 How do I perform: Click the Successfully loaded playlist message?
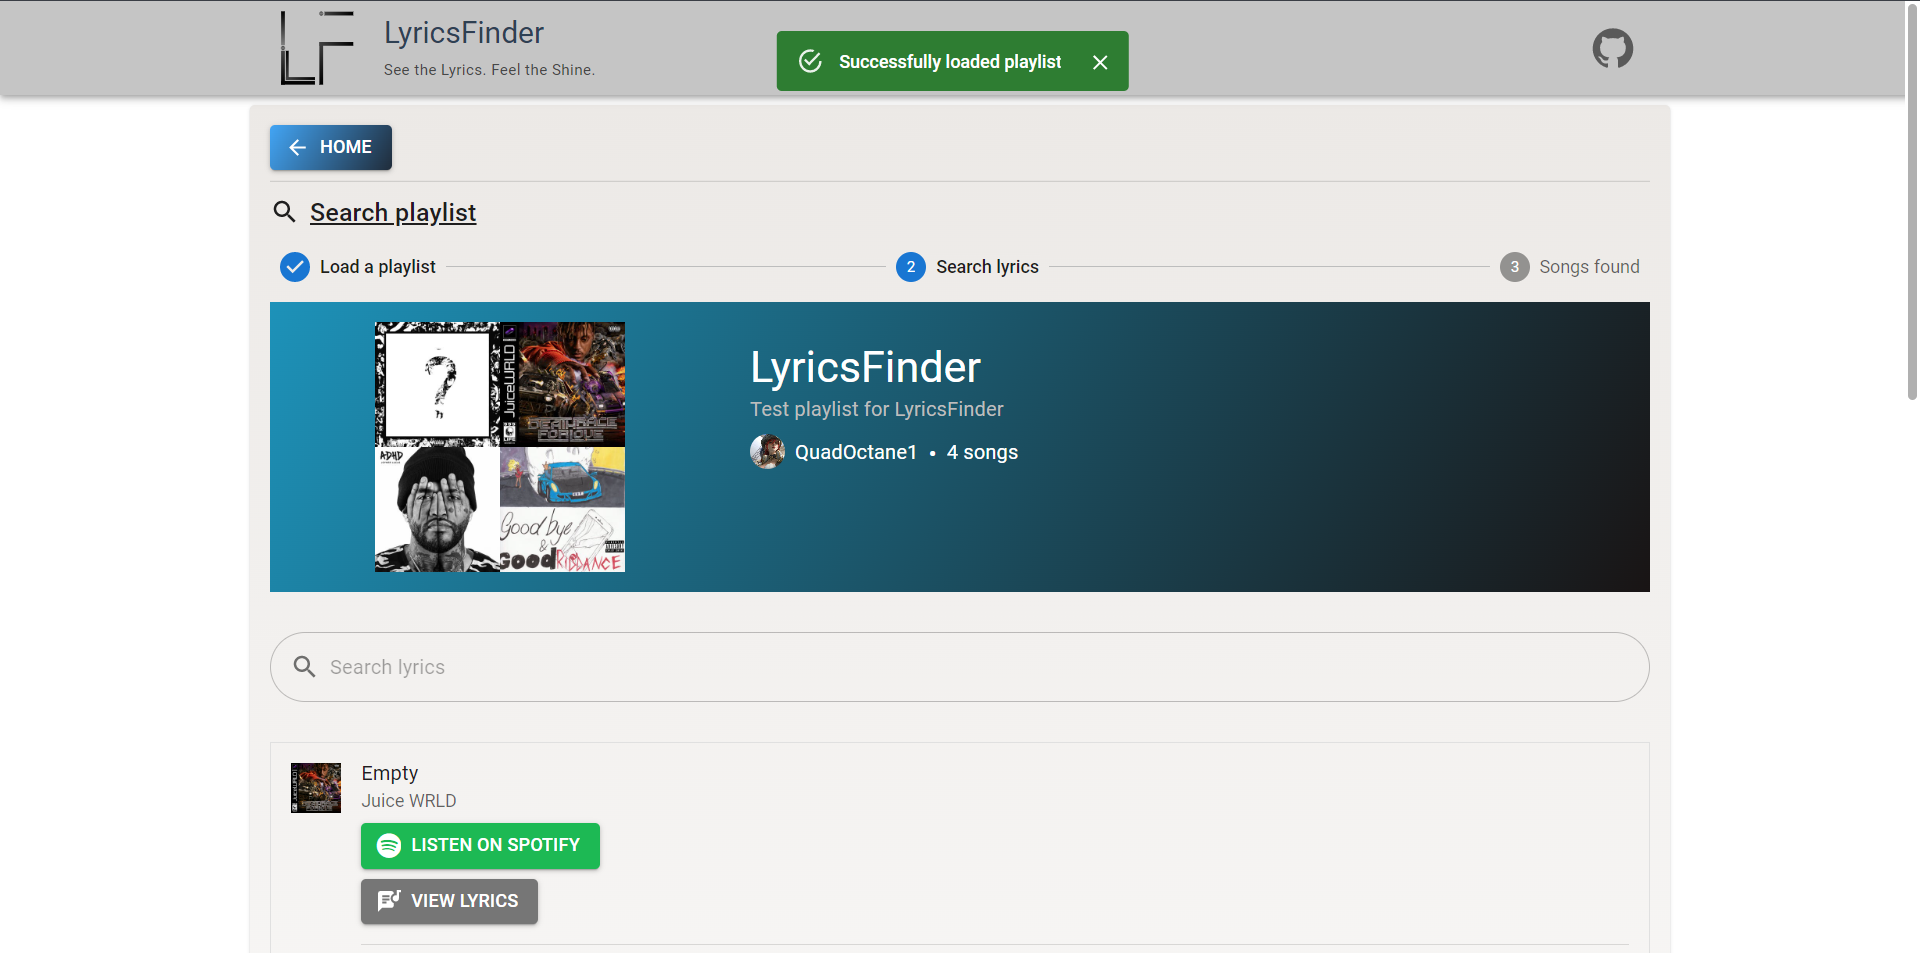pos(950,62)
